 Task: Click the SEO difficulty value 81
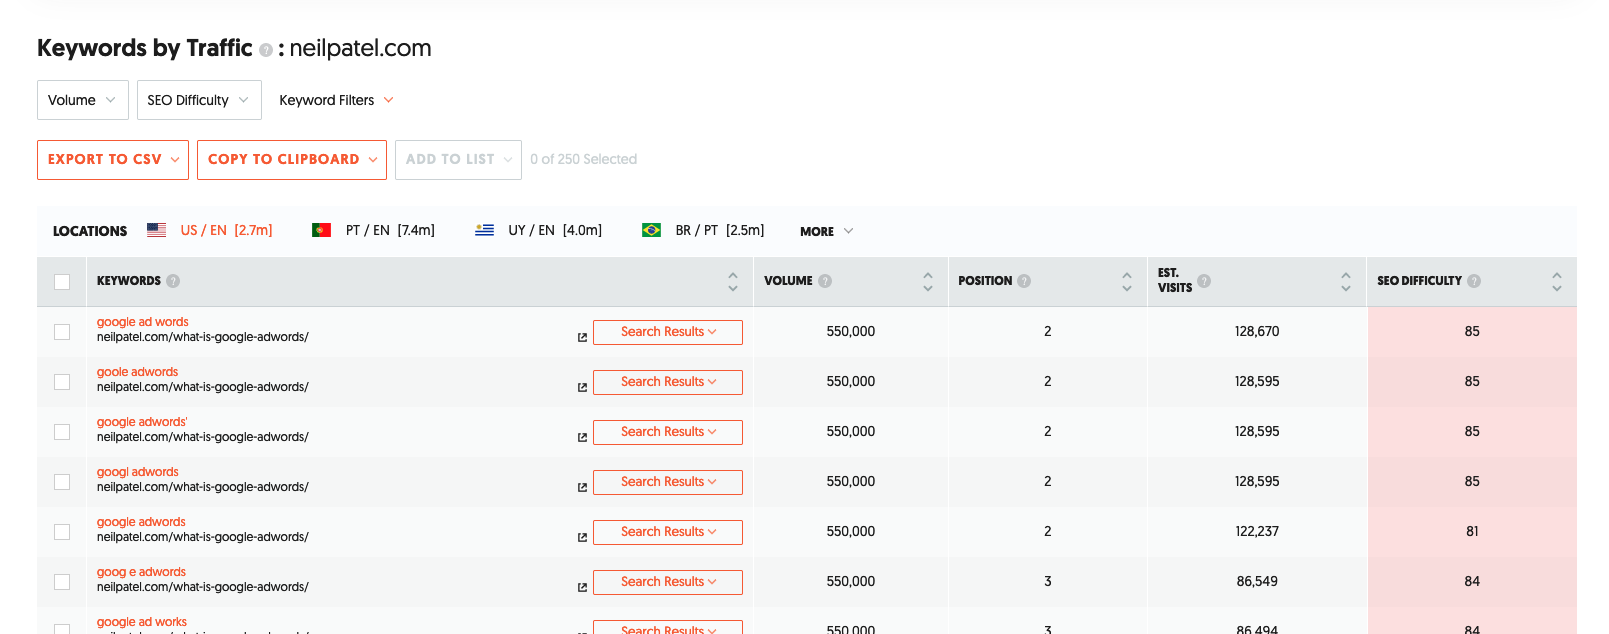pyautogui.click(x=1472, y=531)
